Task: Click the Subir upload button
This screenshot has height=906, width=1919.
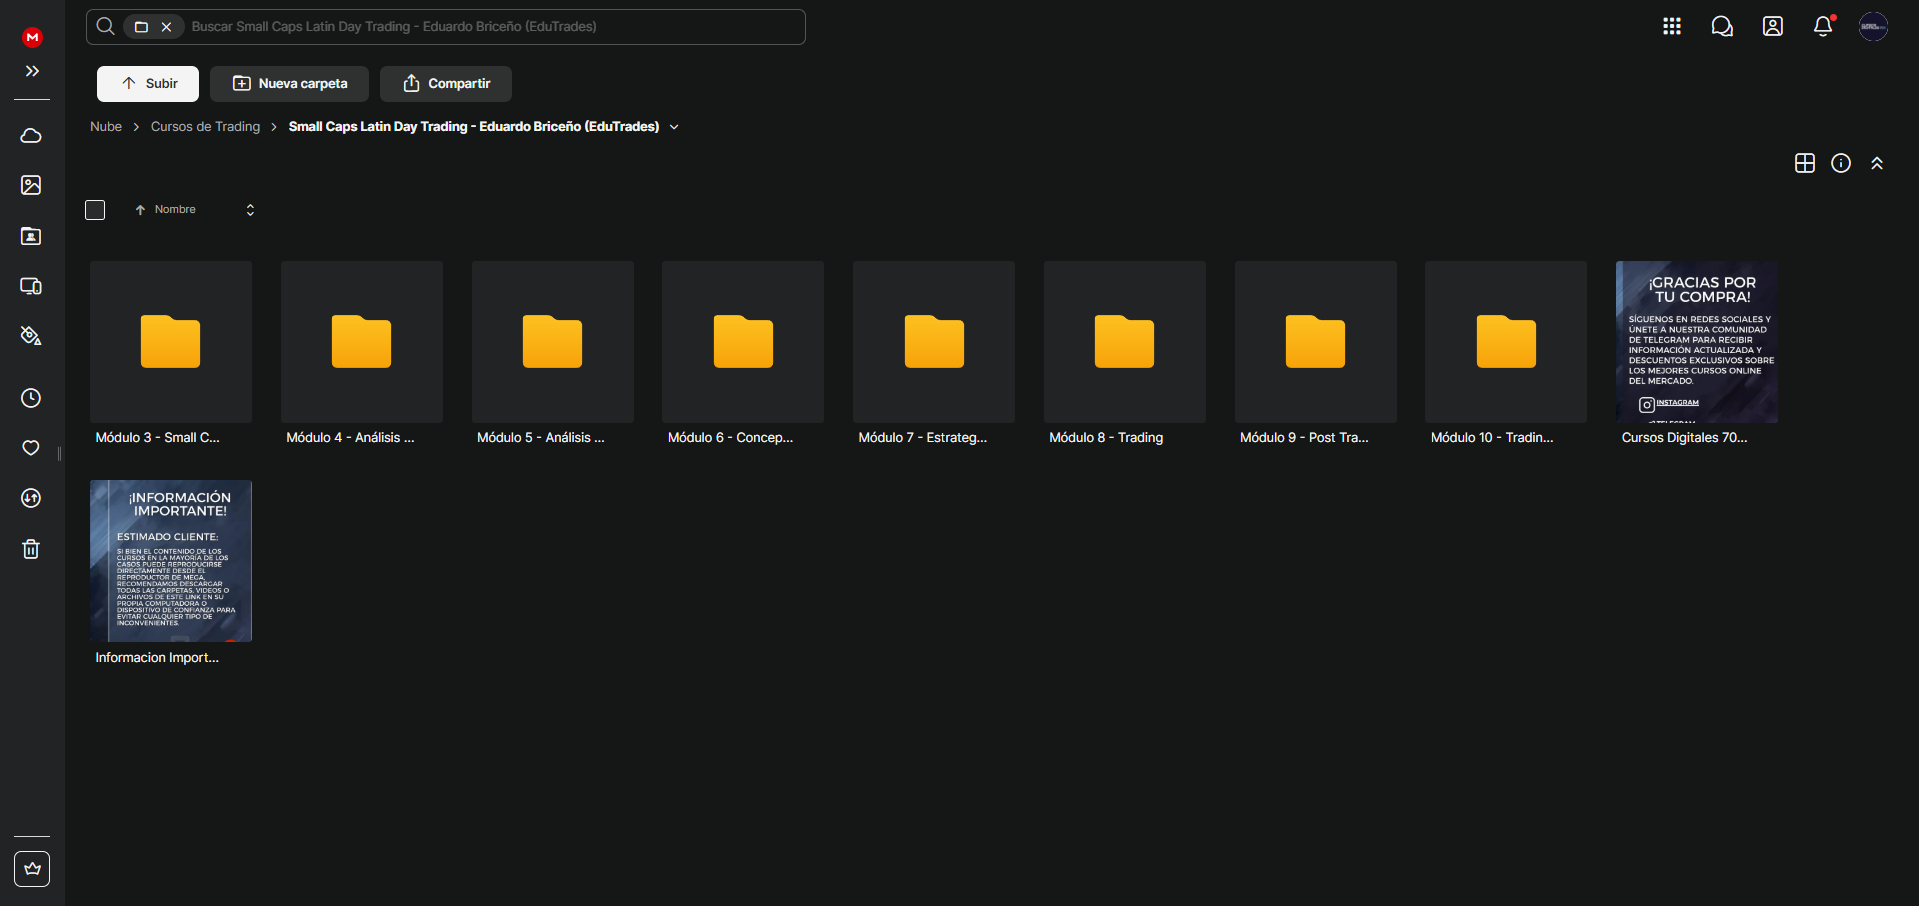Action: (x=148, y=84)
